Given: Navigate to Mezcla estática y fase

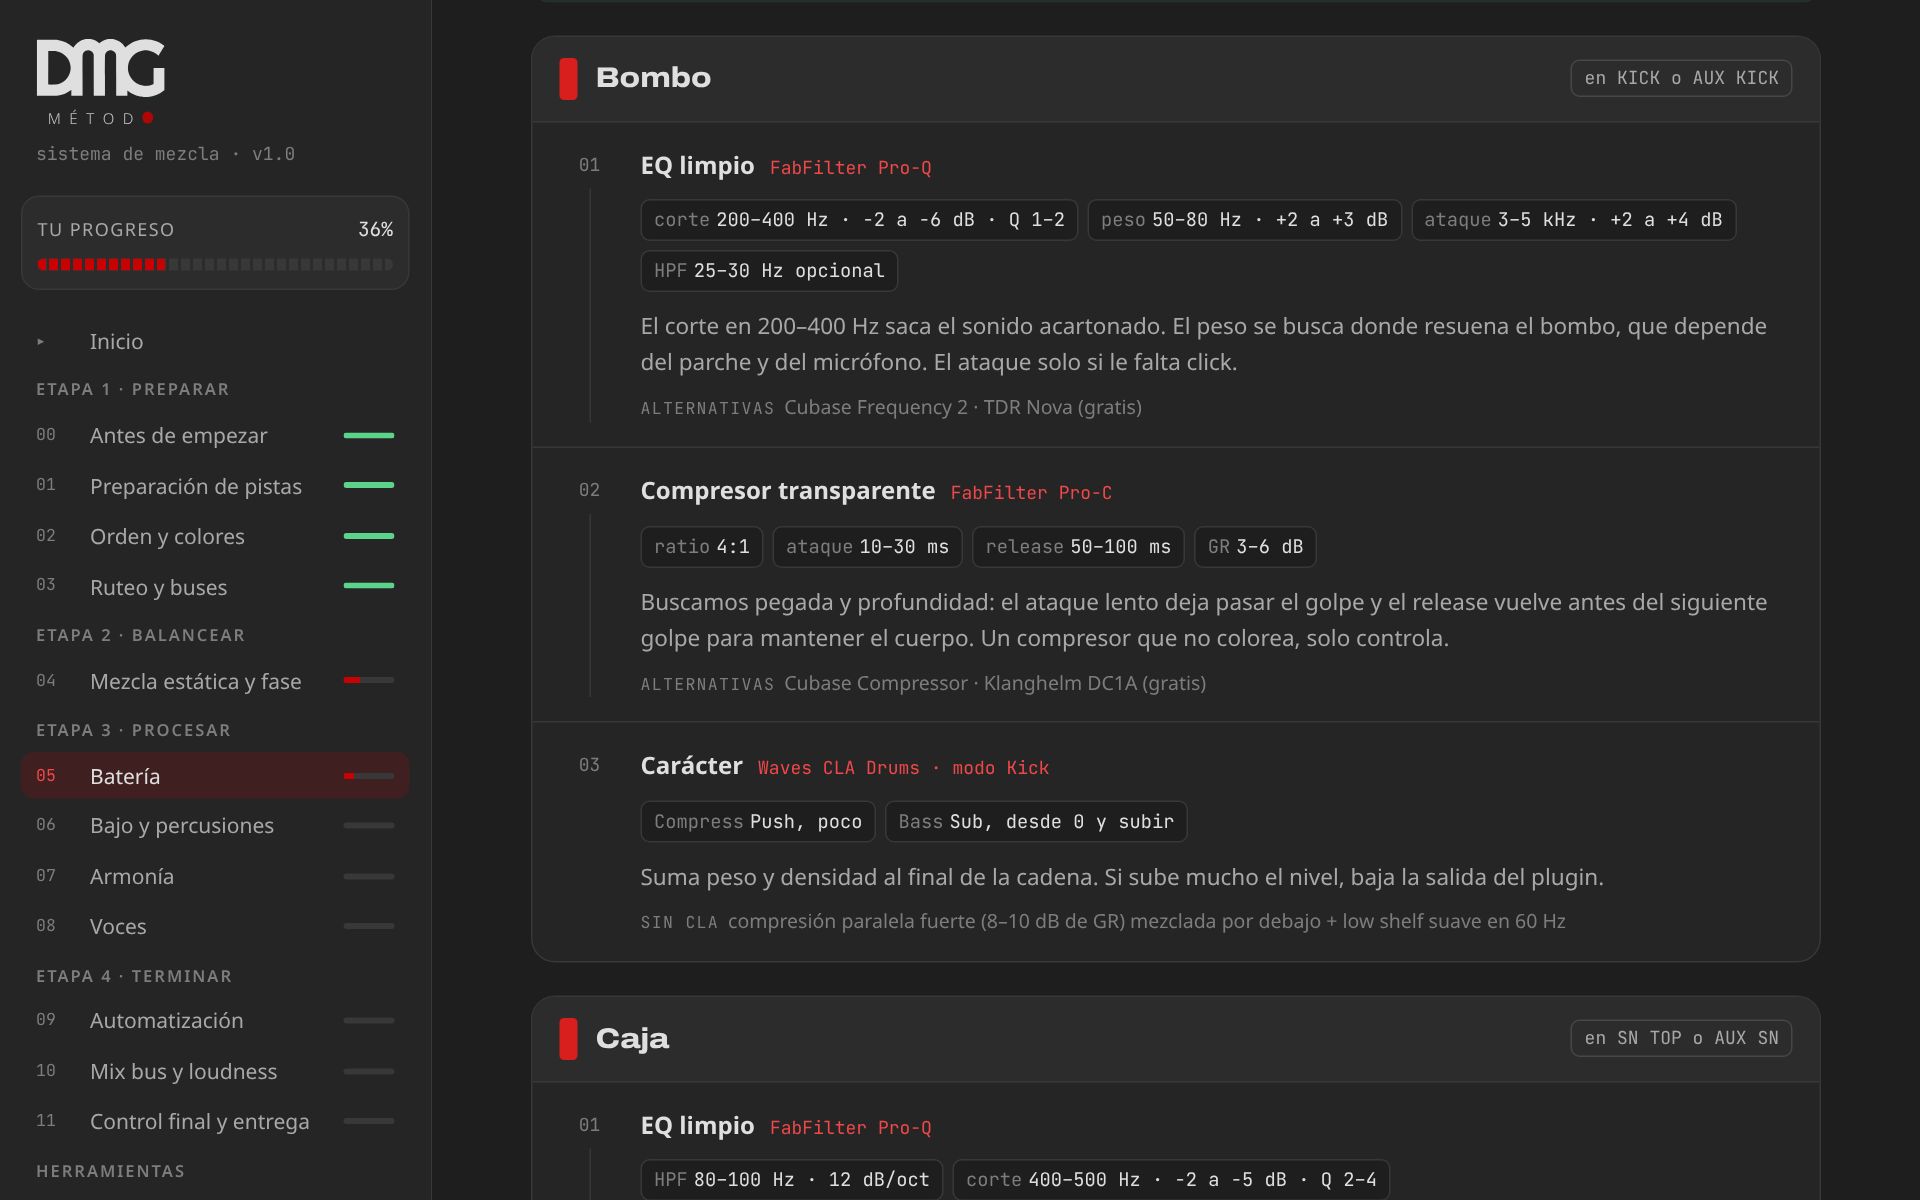Looking at the screenshot, I should [215, 681].
